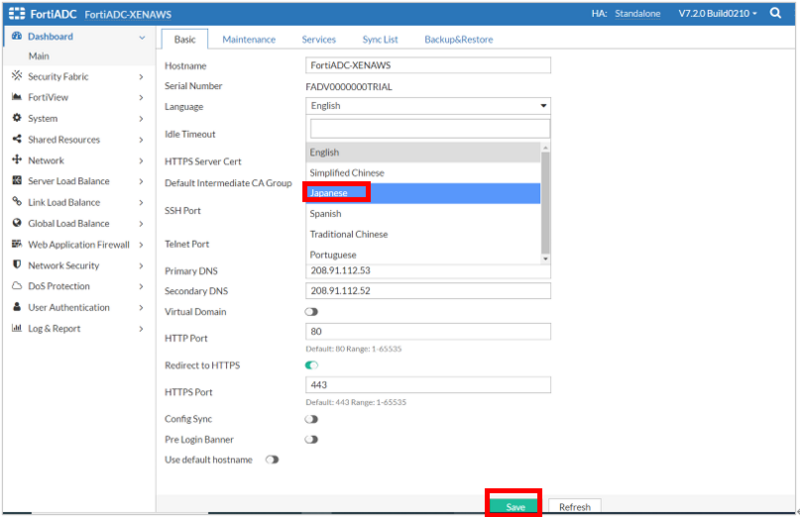Click the Secondary DNS field

coord(428,291)
